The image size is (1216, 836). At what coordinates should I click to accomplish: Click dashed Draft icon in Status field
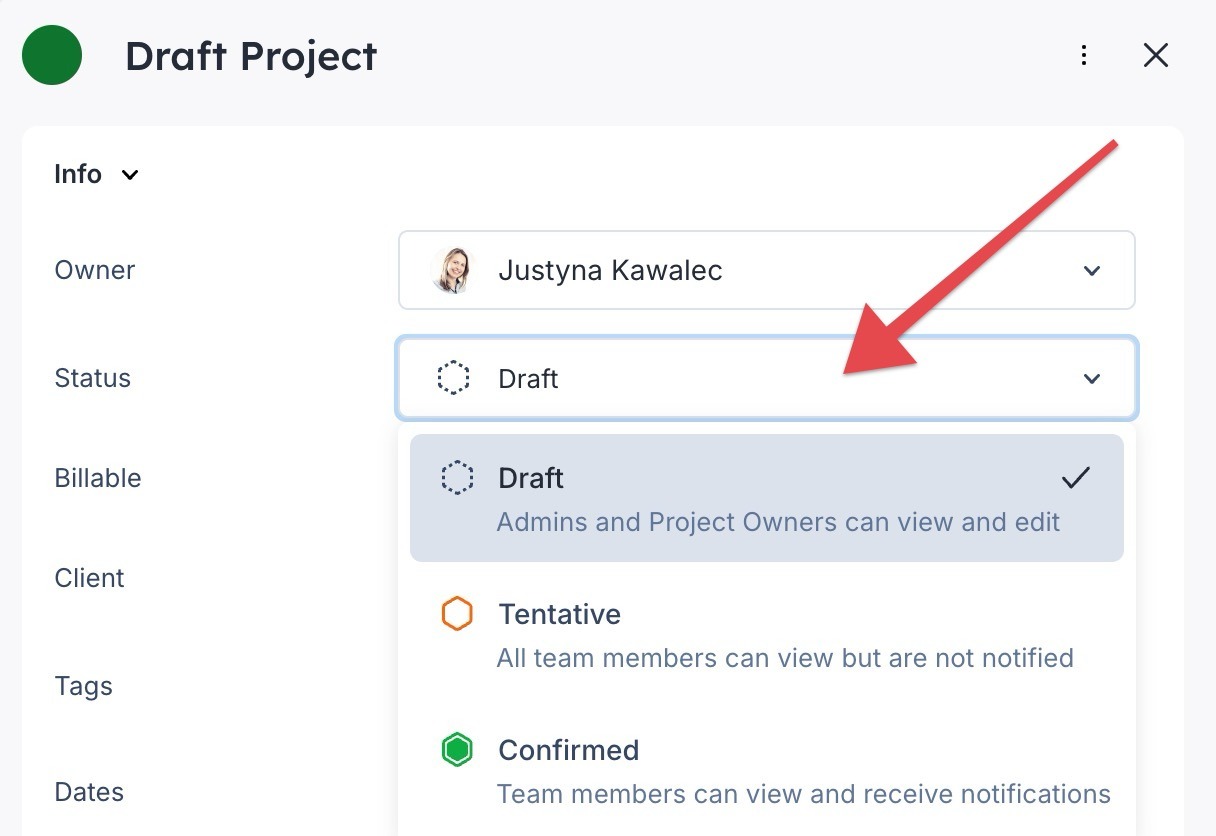point(454,379)
